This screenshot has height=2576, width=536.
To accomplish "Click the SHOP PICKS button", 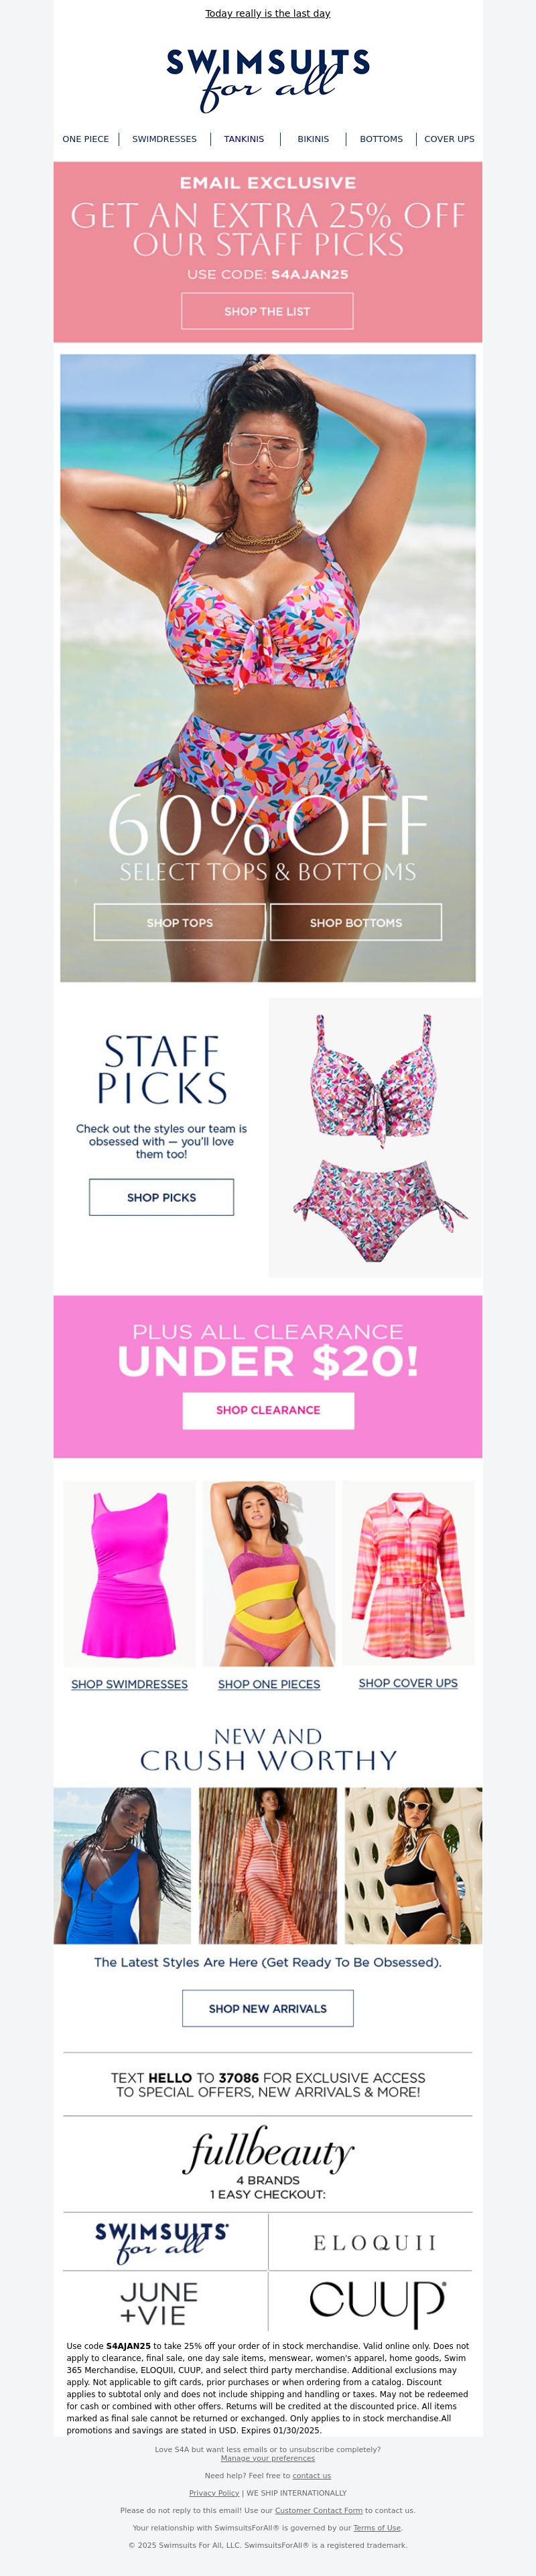I will tap(161, 1197).
